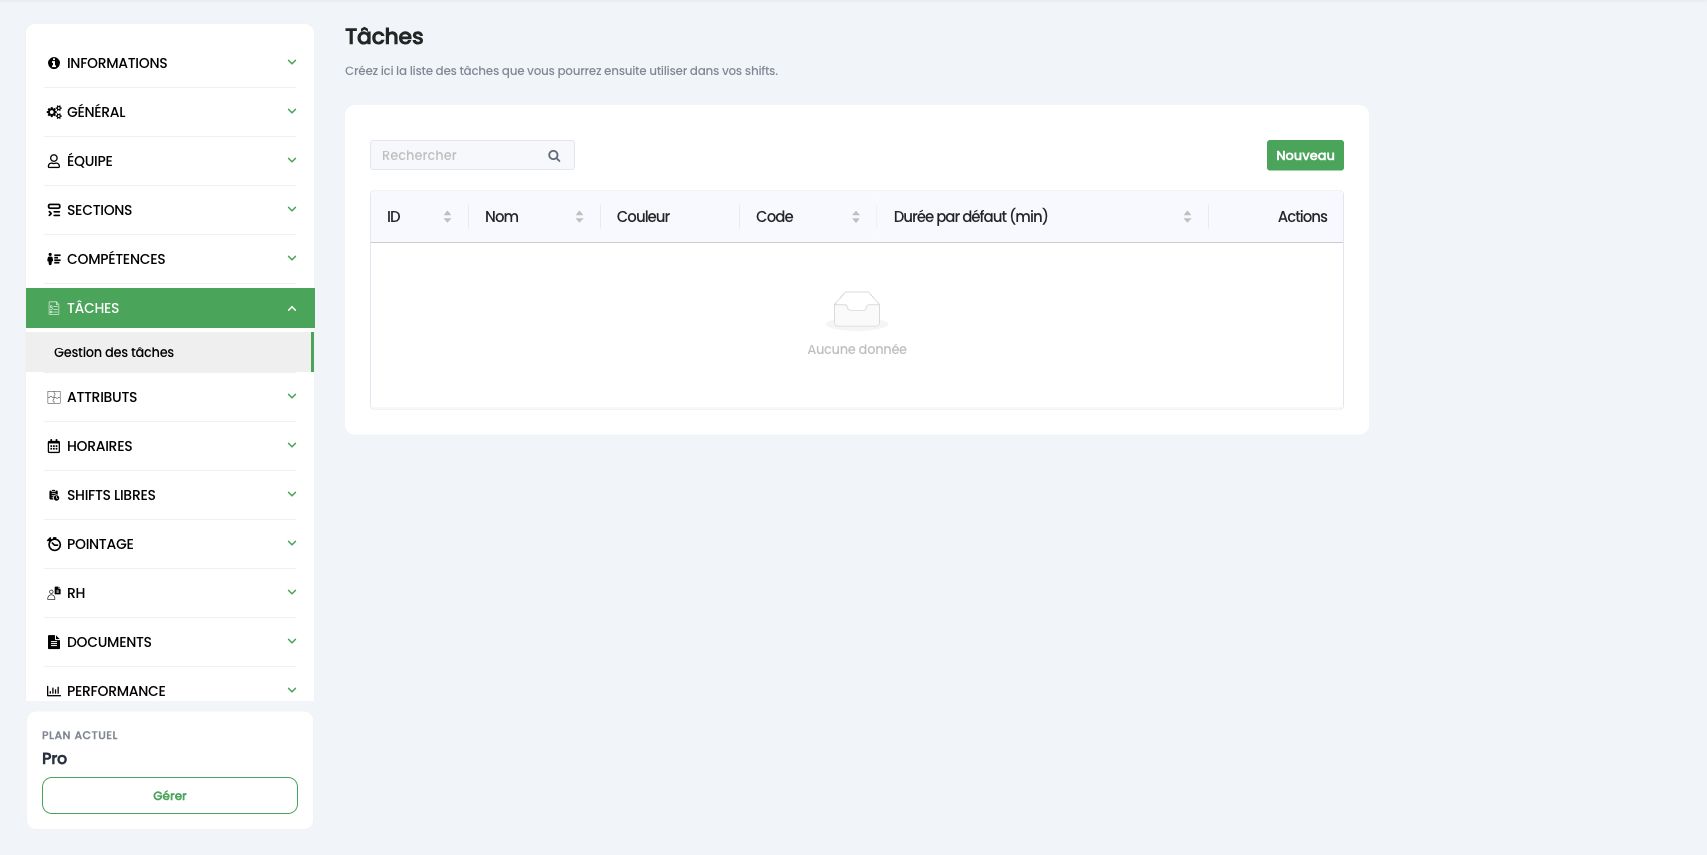The width and height of the screenshot is (1707, 855).
Task: Sort by Durée par défaut arrows
Action: (x=1187, y=217)
